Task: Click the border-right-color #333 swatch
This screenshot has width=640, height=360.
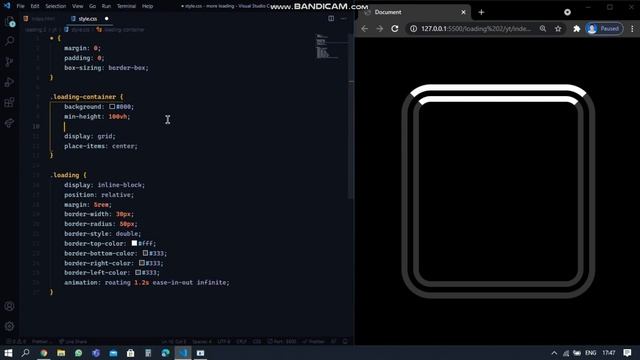Action: click(x=141, y=263)
